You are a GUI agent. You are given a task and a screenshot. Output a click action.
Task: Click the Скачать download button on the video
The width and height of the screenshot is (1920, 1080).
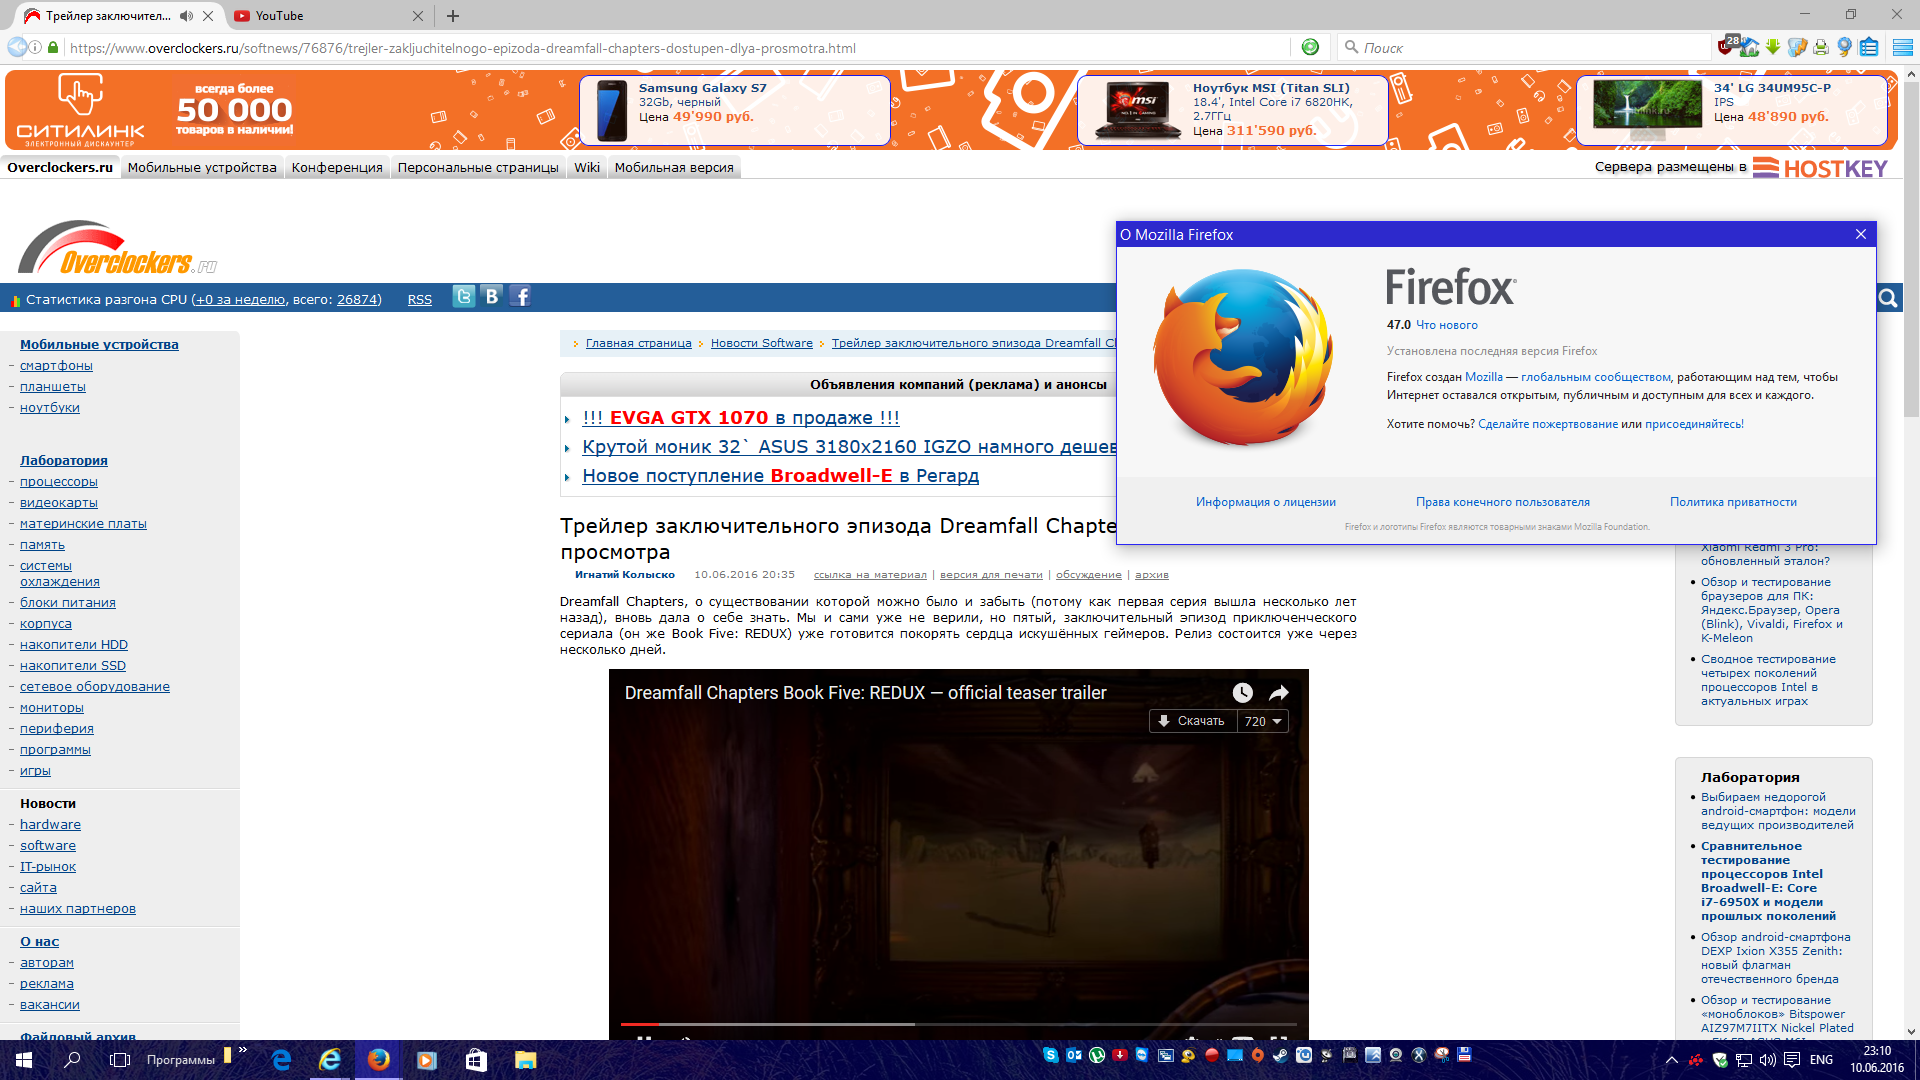1192,721
